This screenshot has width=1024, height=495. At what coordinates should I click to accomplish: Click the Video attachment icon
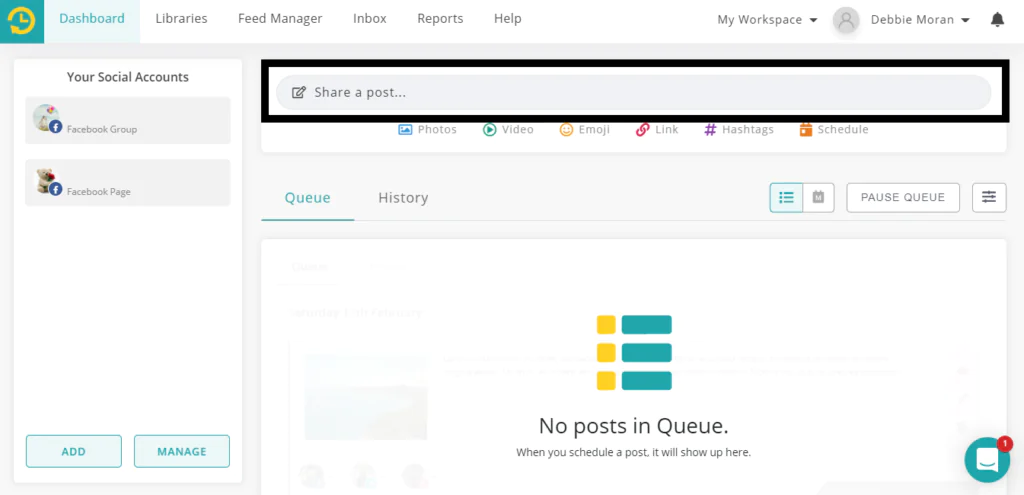(489, 129)
